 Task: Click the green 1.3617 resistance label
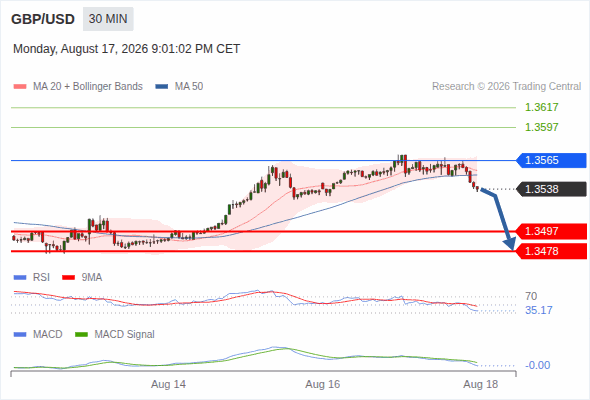(541, 107)
